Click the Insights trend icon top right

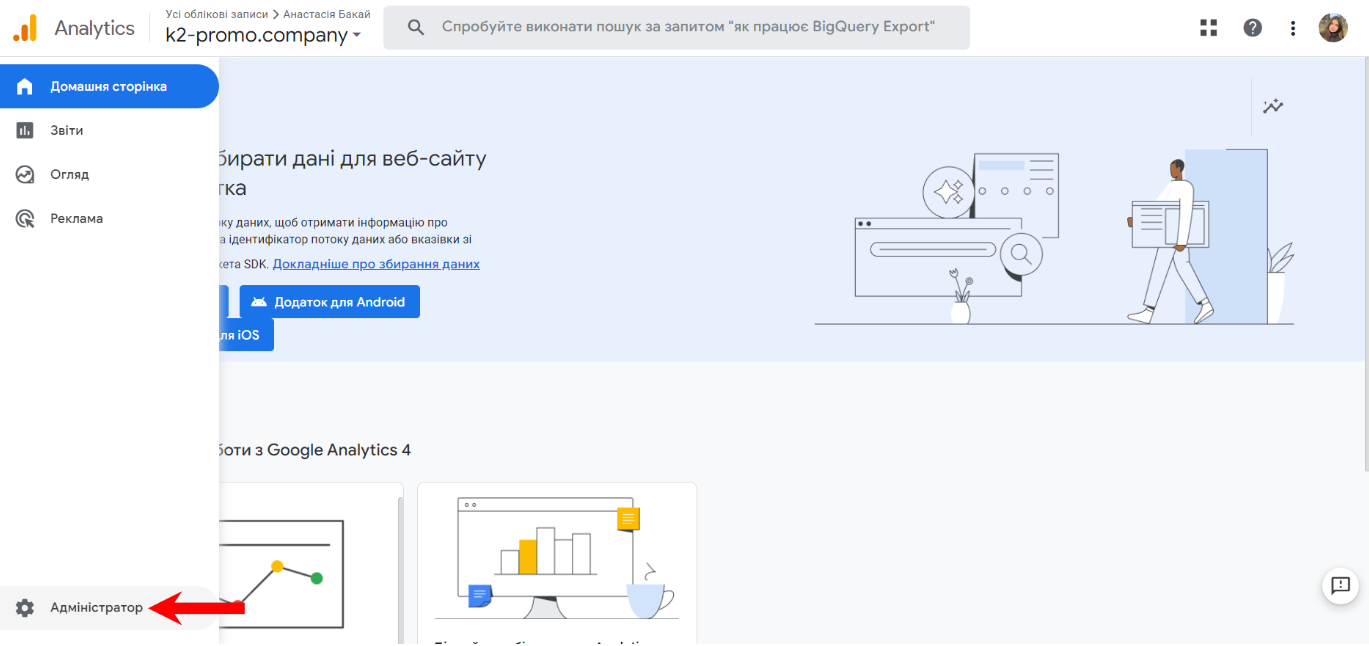[1273, 104]
